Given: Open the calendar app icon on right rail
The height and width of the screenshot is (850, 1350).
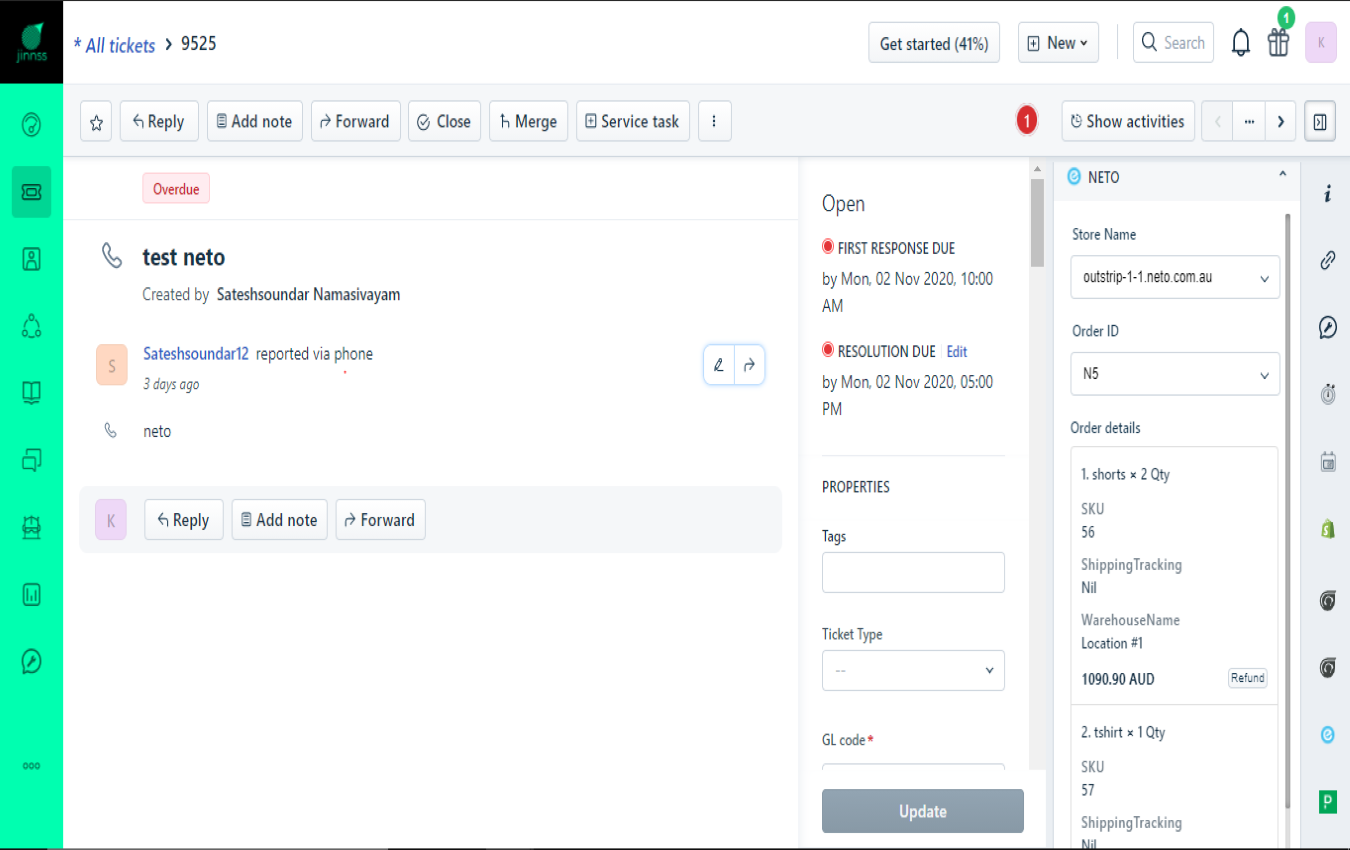Looking at the screenshot, I should (1327, 461).
